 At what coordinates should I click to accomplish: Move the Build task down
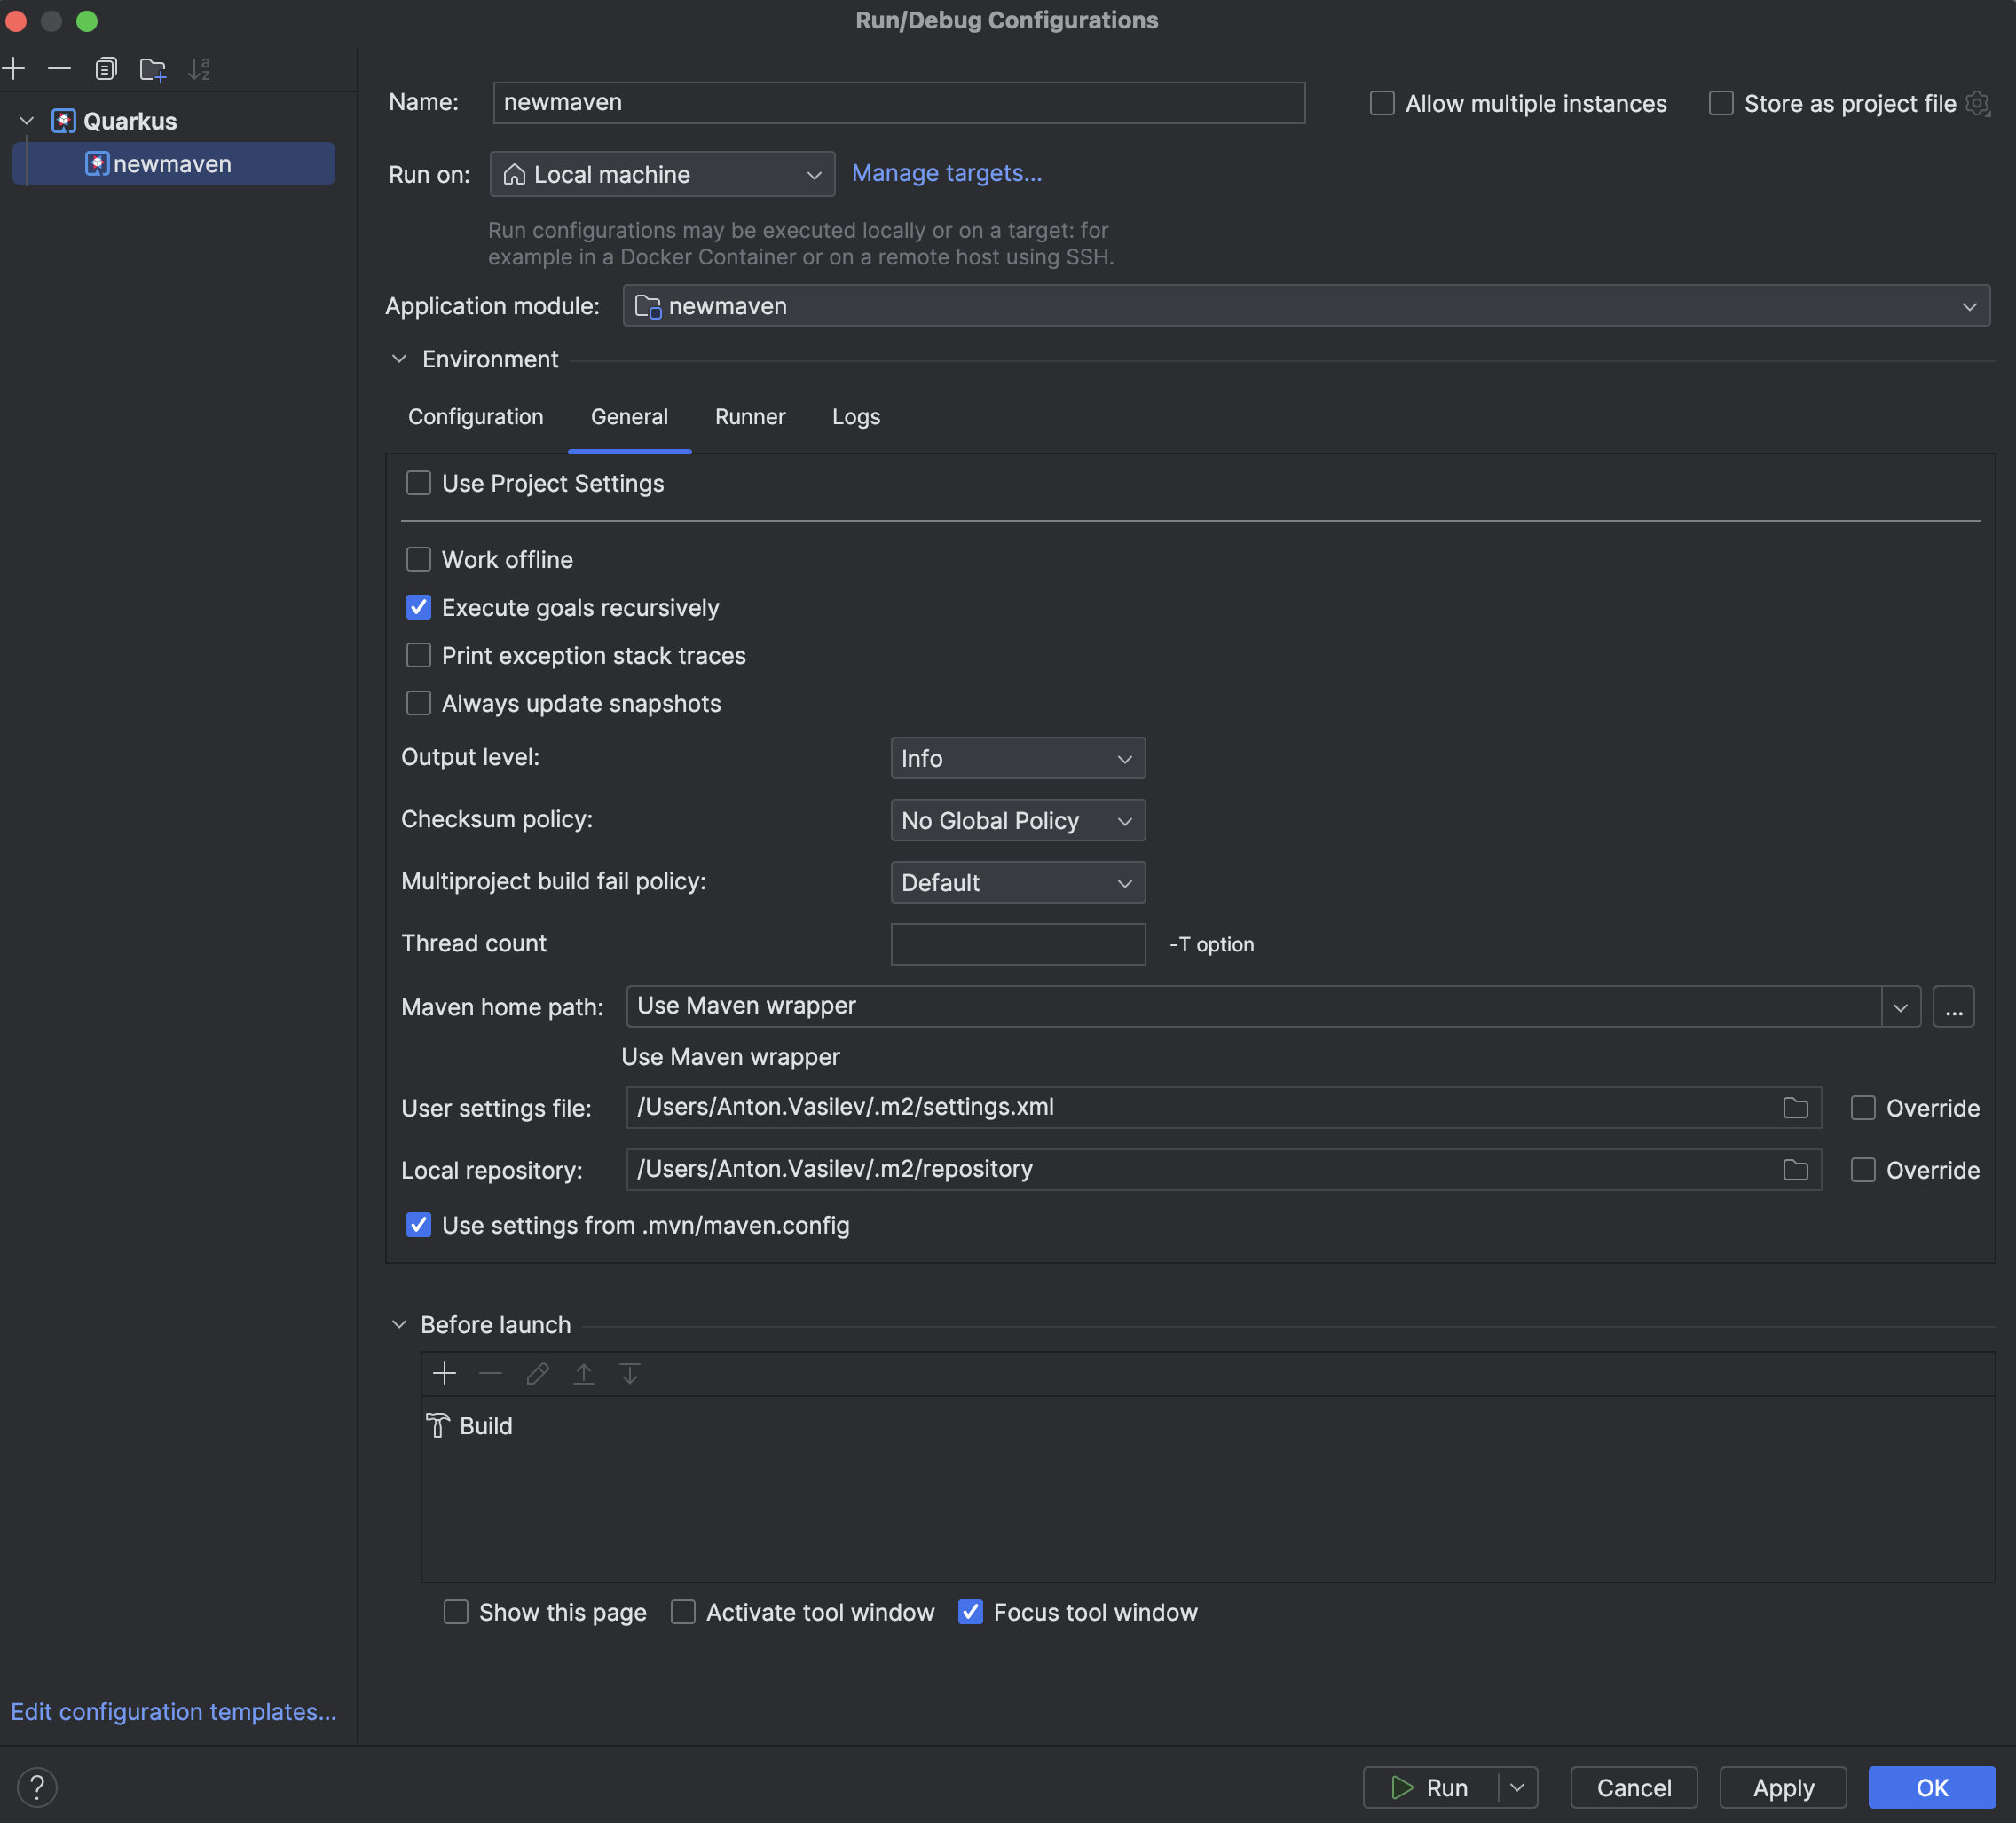[630, 1373]
